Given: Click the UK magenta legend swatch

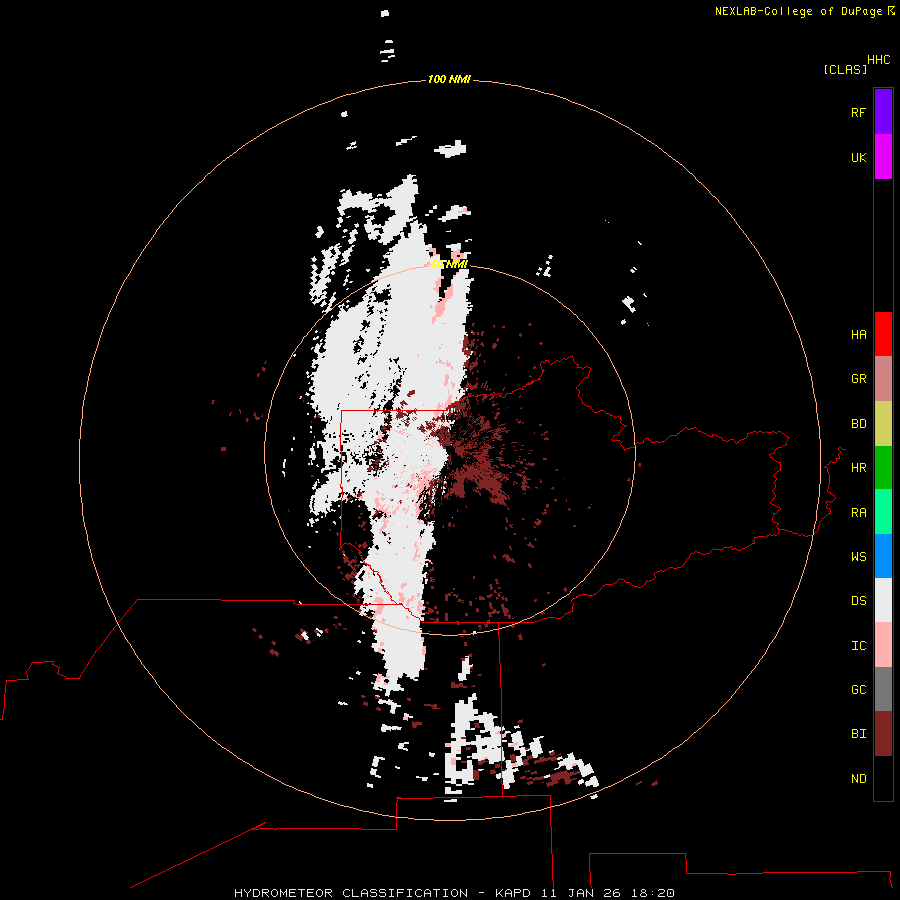Looking at the screenshot, I should pos(883,157).
